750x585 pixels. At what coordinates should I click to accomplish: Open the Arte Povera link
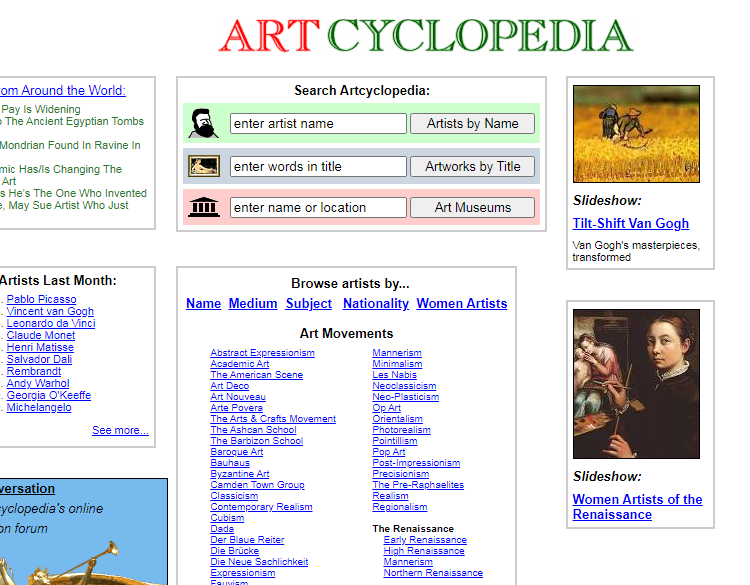236,408
